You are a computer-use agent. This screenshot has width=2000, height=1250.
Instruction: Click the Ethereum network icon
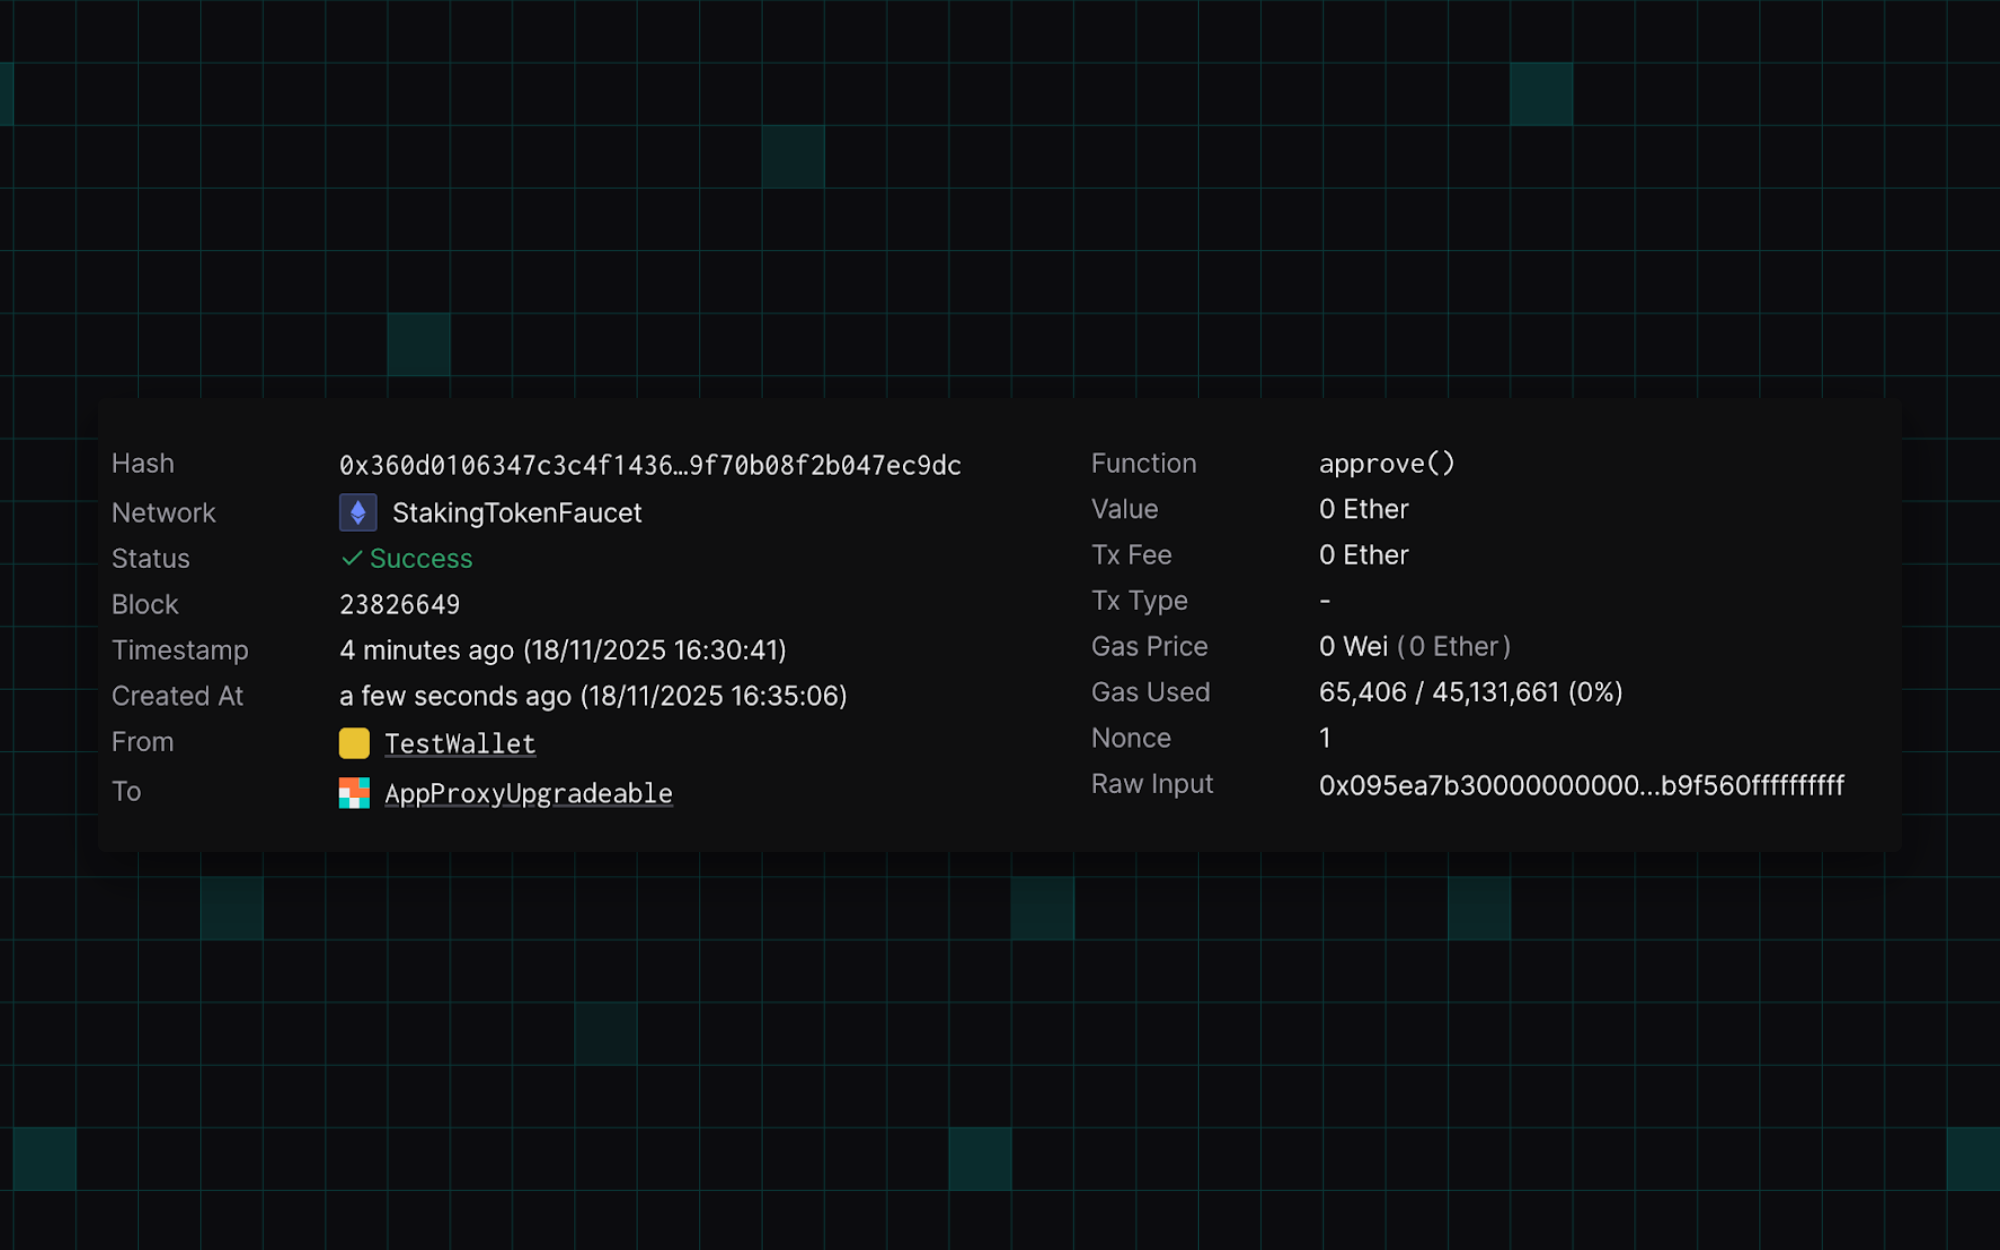(x=357, y=513)
